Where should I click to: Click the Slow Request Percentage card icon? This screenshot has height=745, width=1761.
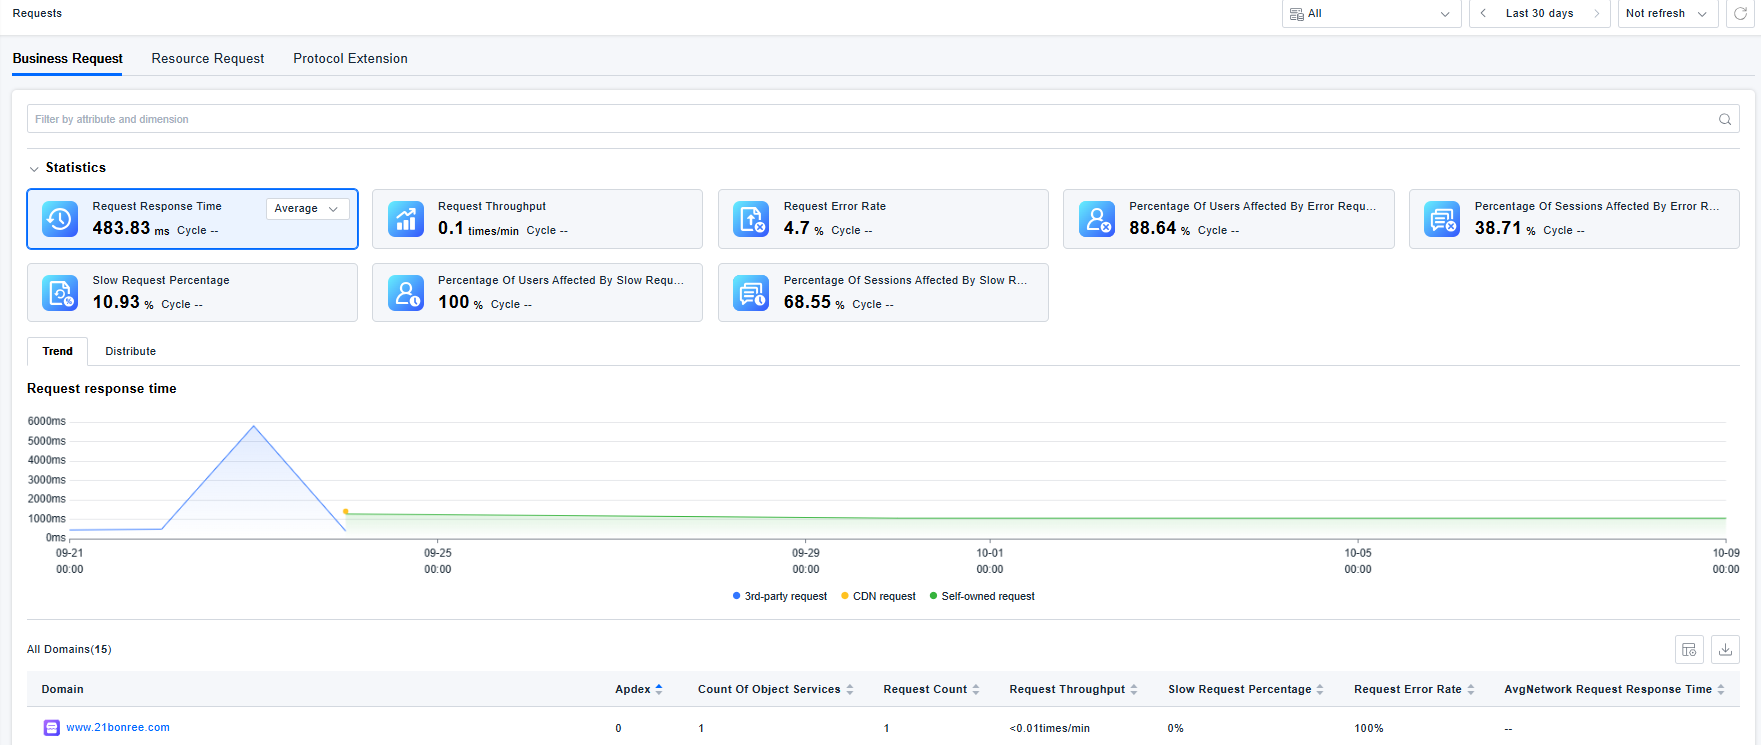(60, 293)
